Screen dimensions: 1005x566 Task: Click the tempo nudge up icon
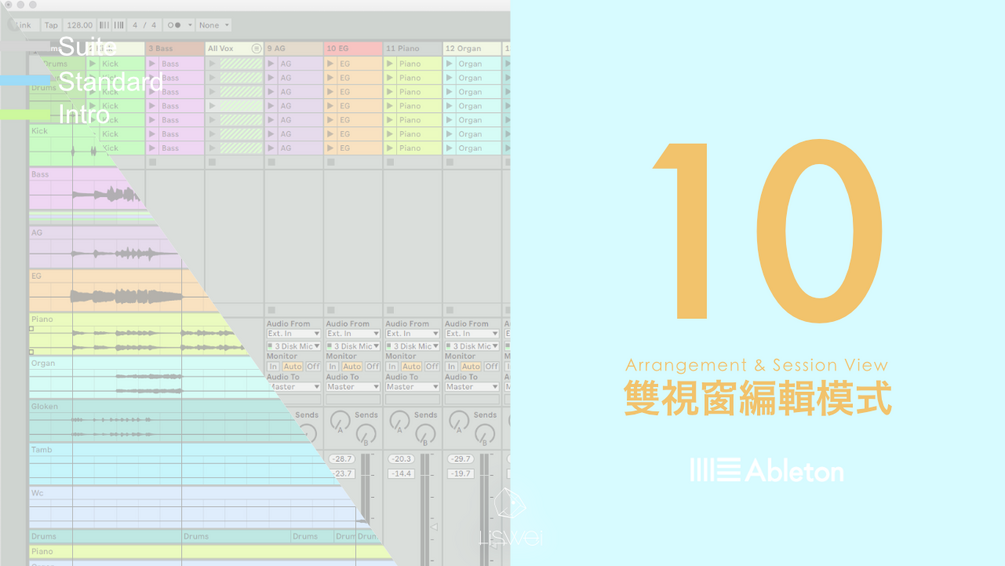click(x=119, y=25)
